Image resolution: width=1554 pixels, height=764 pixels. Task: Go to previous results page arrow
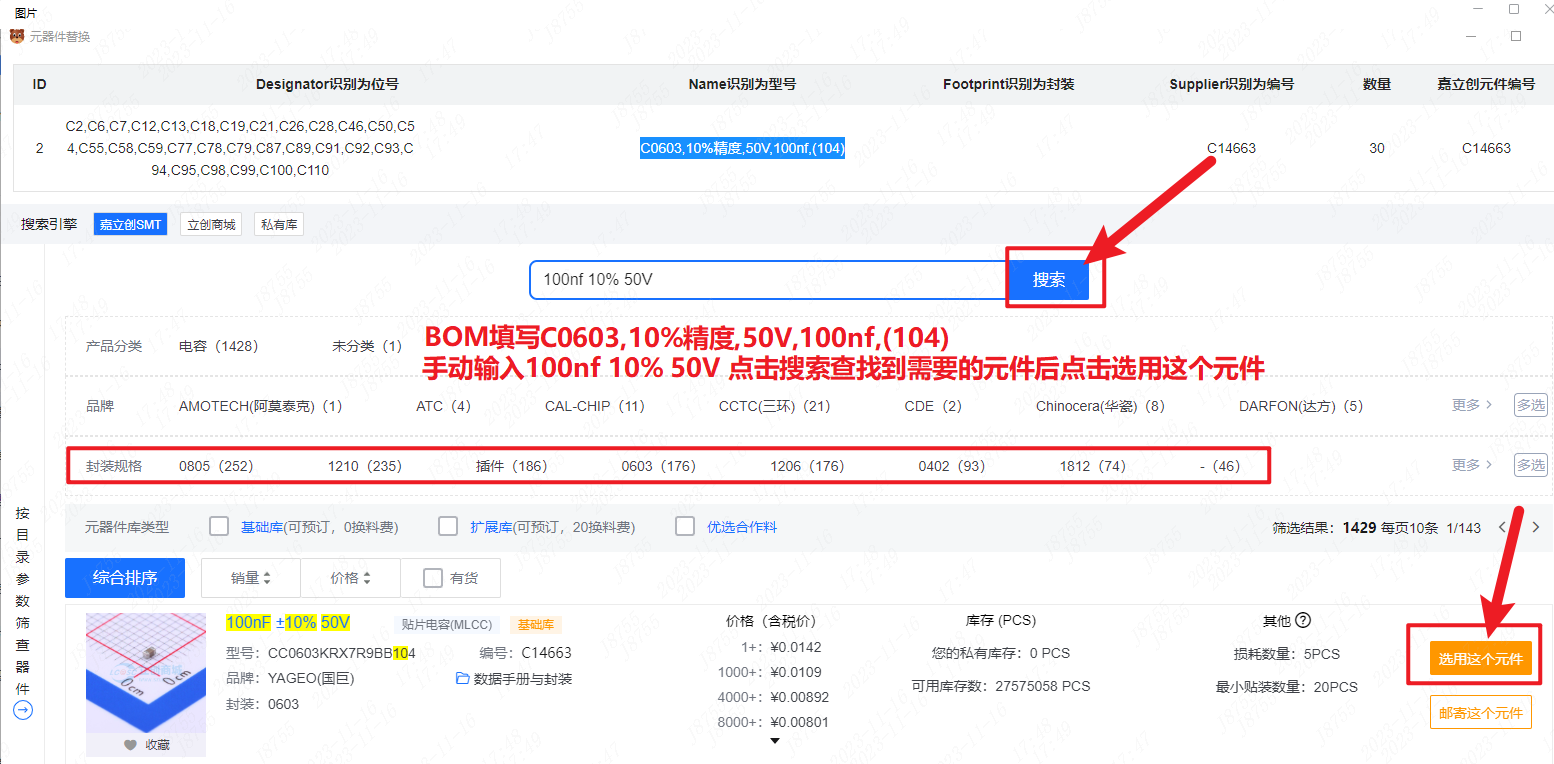click(1501, 527)
